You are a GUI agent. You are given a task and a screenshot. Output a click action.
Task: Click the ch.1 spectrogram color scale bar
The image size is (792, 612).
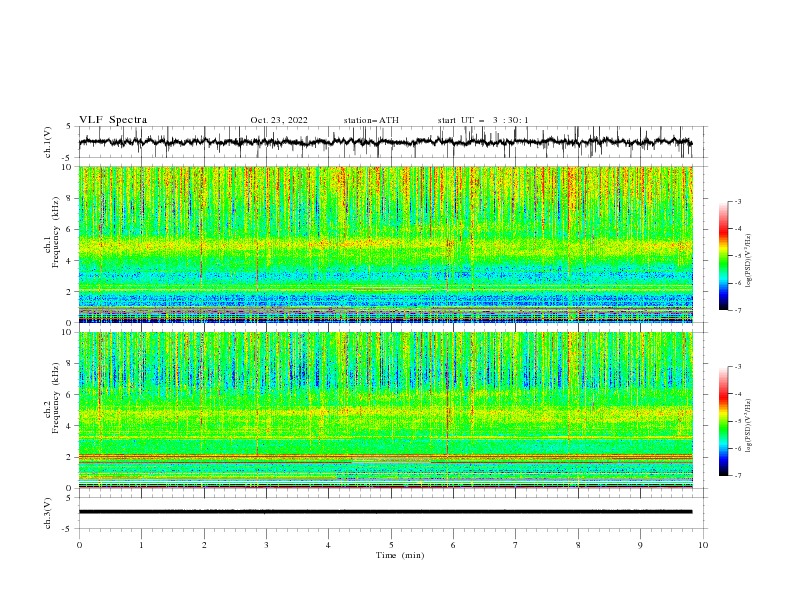coord(723,256)
